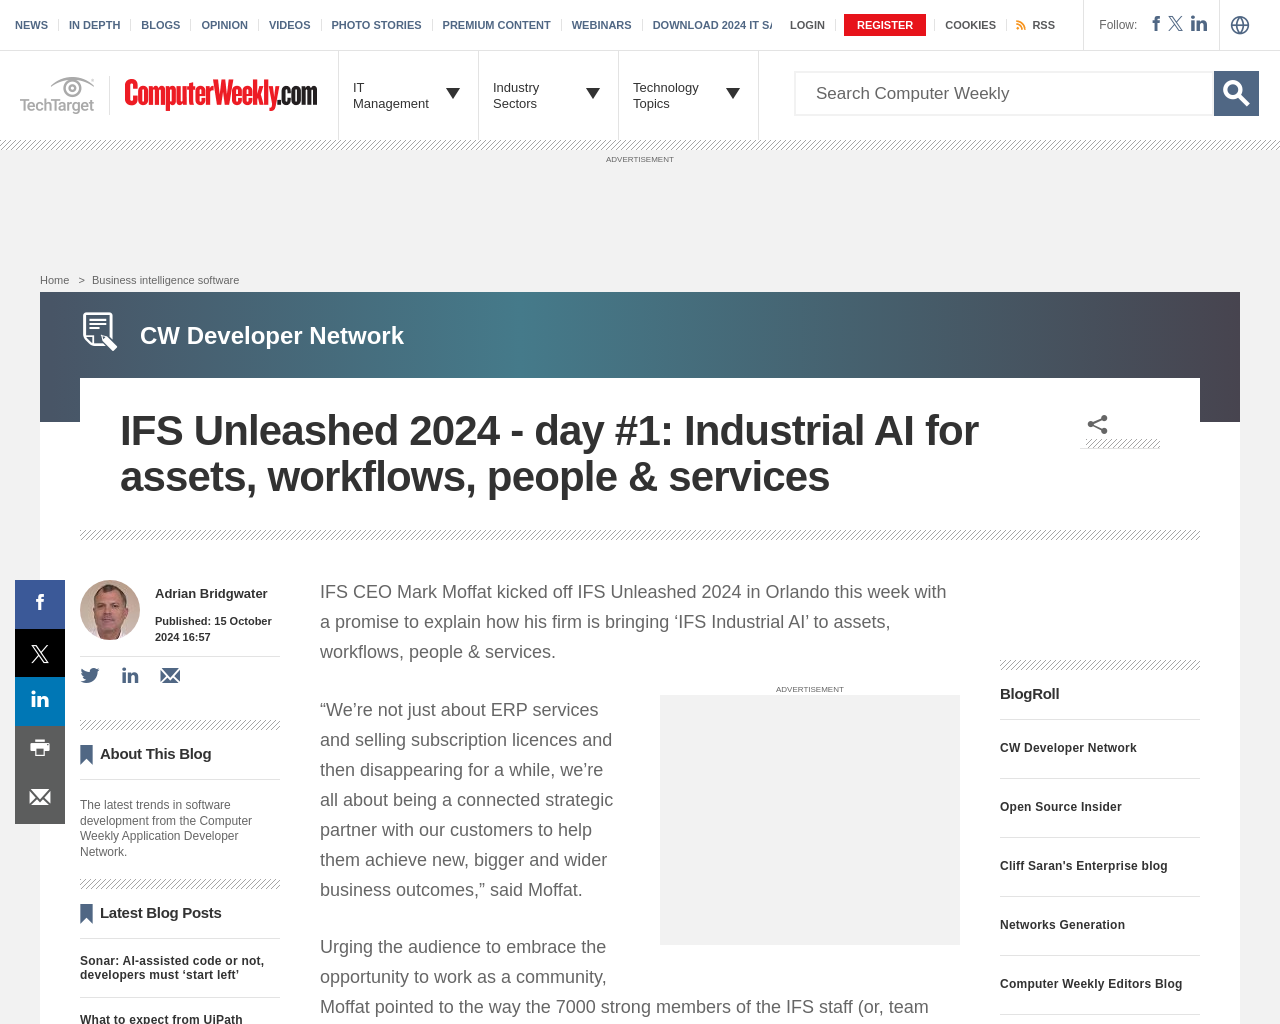Viewport: 1280px width, 1024px height.
Task: Click the Published 15 October 2024 date
Action: [213, 629]
